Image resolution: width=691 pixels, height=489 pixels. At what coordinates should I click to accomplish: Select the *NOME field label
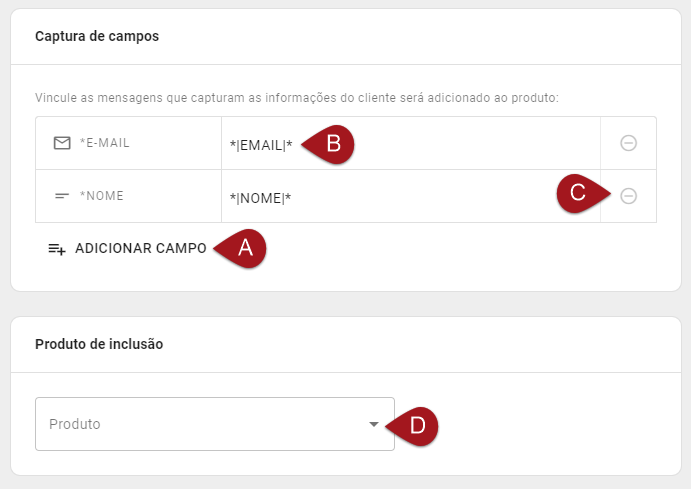click(102, 196)
